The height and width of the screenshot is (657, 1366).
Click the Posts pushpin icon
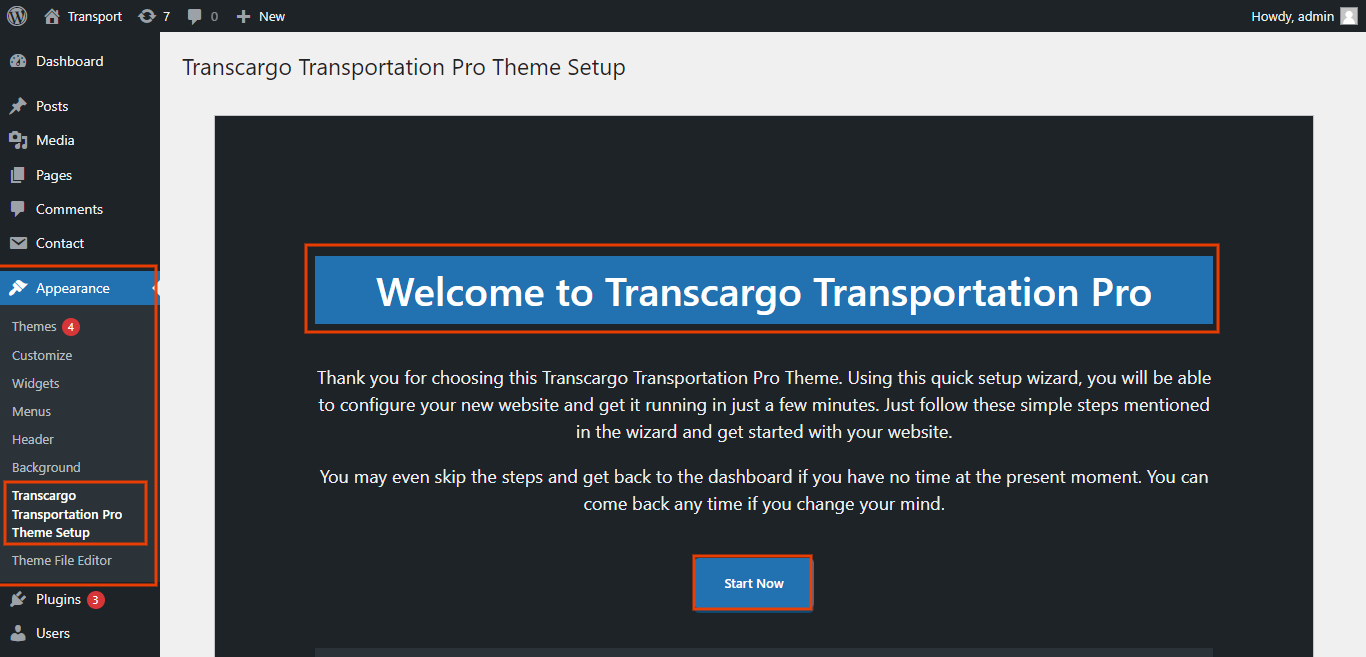18,106
